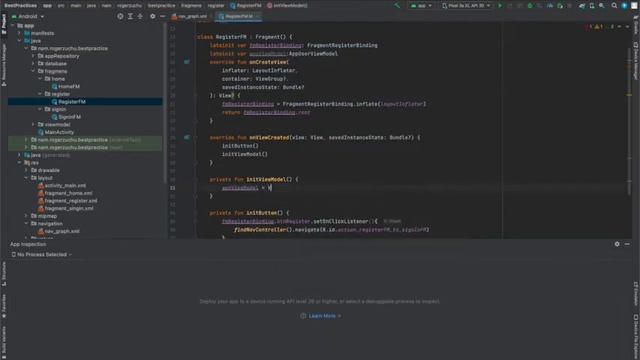Image resolution: width=640 pixels, height=360 pixels.
Task: Open Gradle tool window on right edge
Action: pos(636,25)
